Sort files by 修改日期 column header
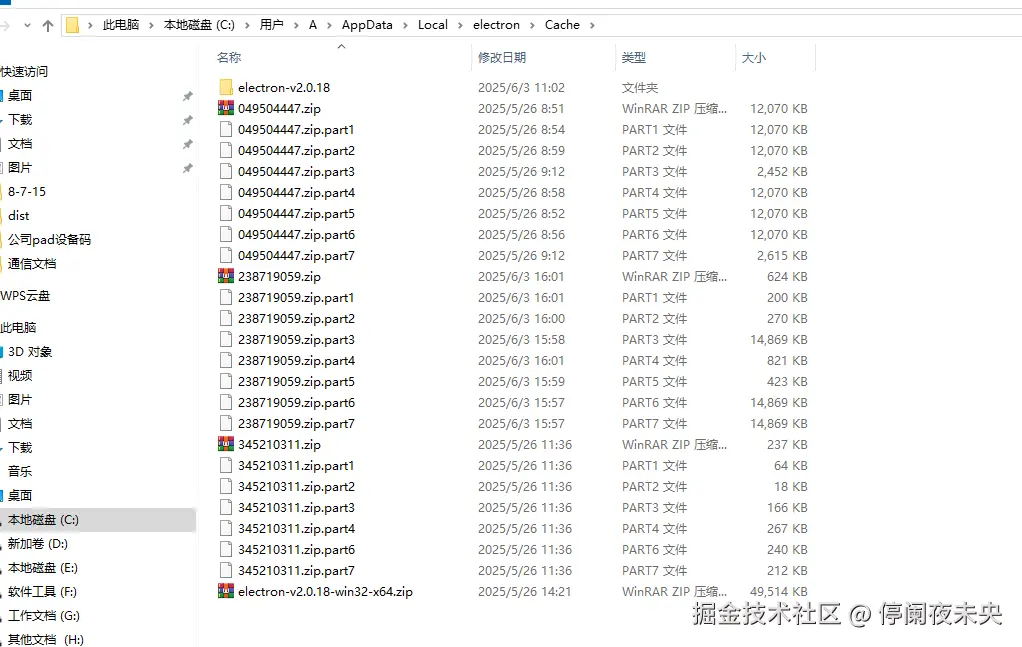Viewport: 1022px width, 647px height. [502, 57]
